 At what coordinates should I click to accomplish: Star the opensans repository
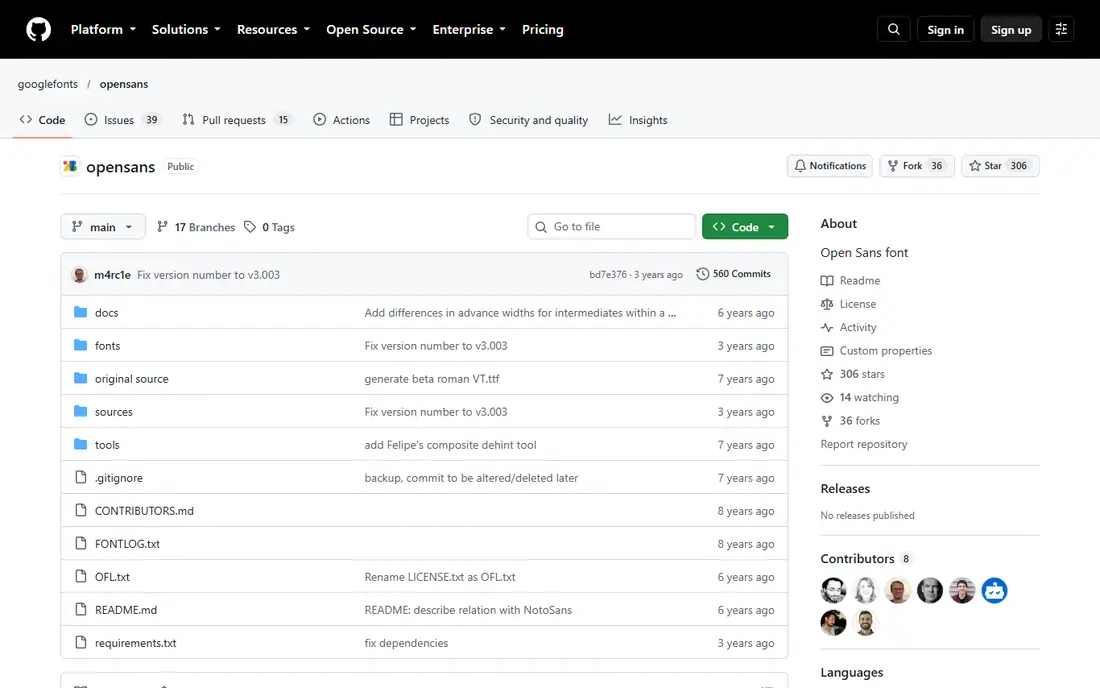pyautogui.click(x=1000, y=166)
